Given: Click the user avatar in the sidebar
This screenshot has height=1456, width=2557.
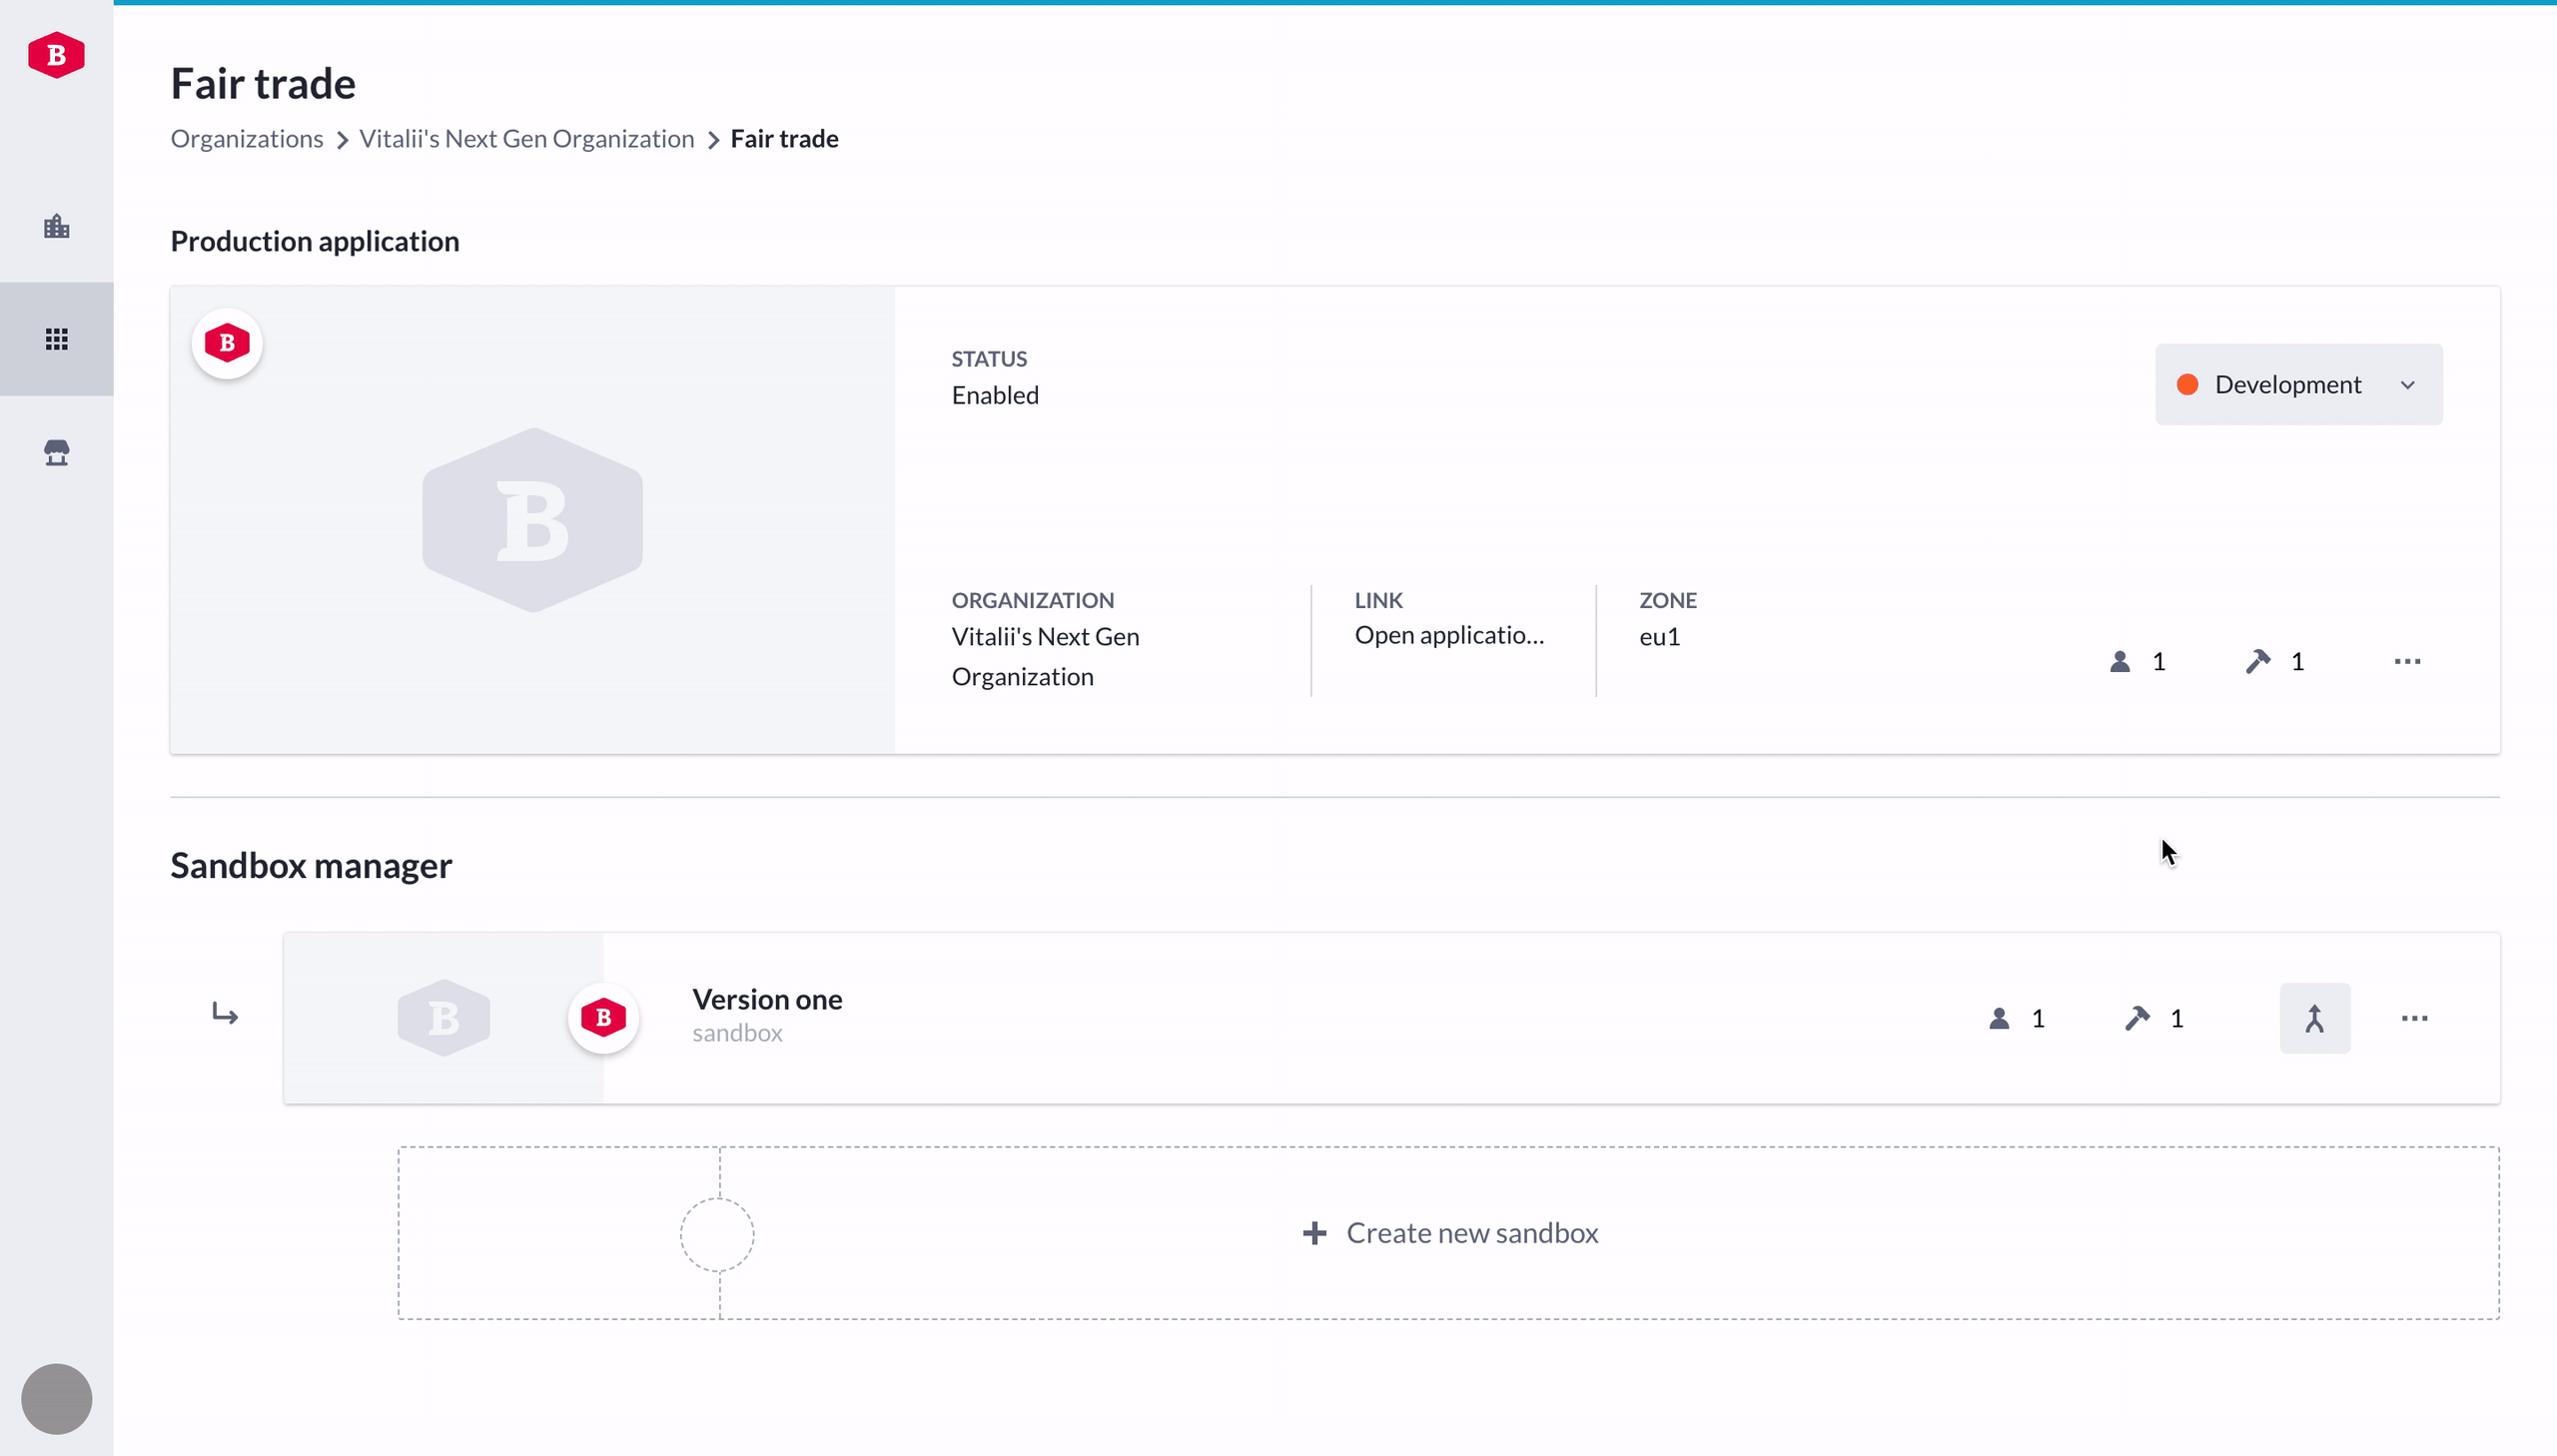Looking at the screenshot, I should coord(56,1398).
